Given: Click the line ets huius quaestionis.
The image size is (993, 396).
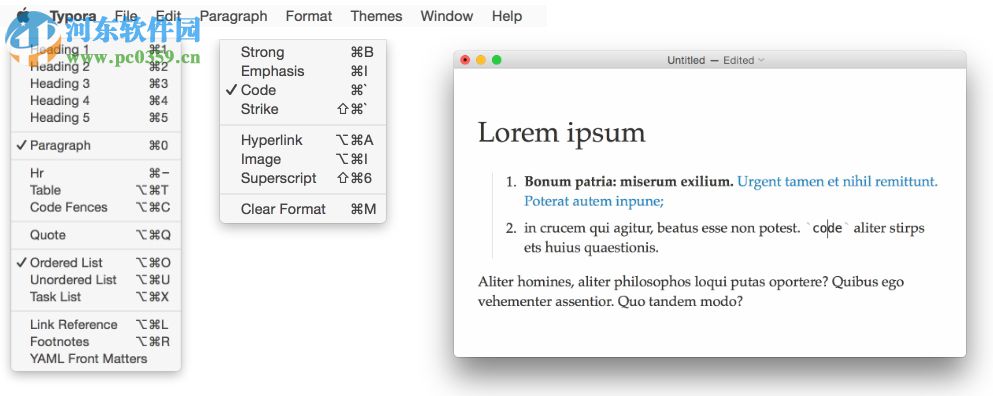Looking at the screenshot, I should pyautogui.click(x=591, y=248).
